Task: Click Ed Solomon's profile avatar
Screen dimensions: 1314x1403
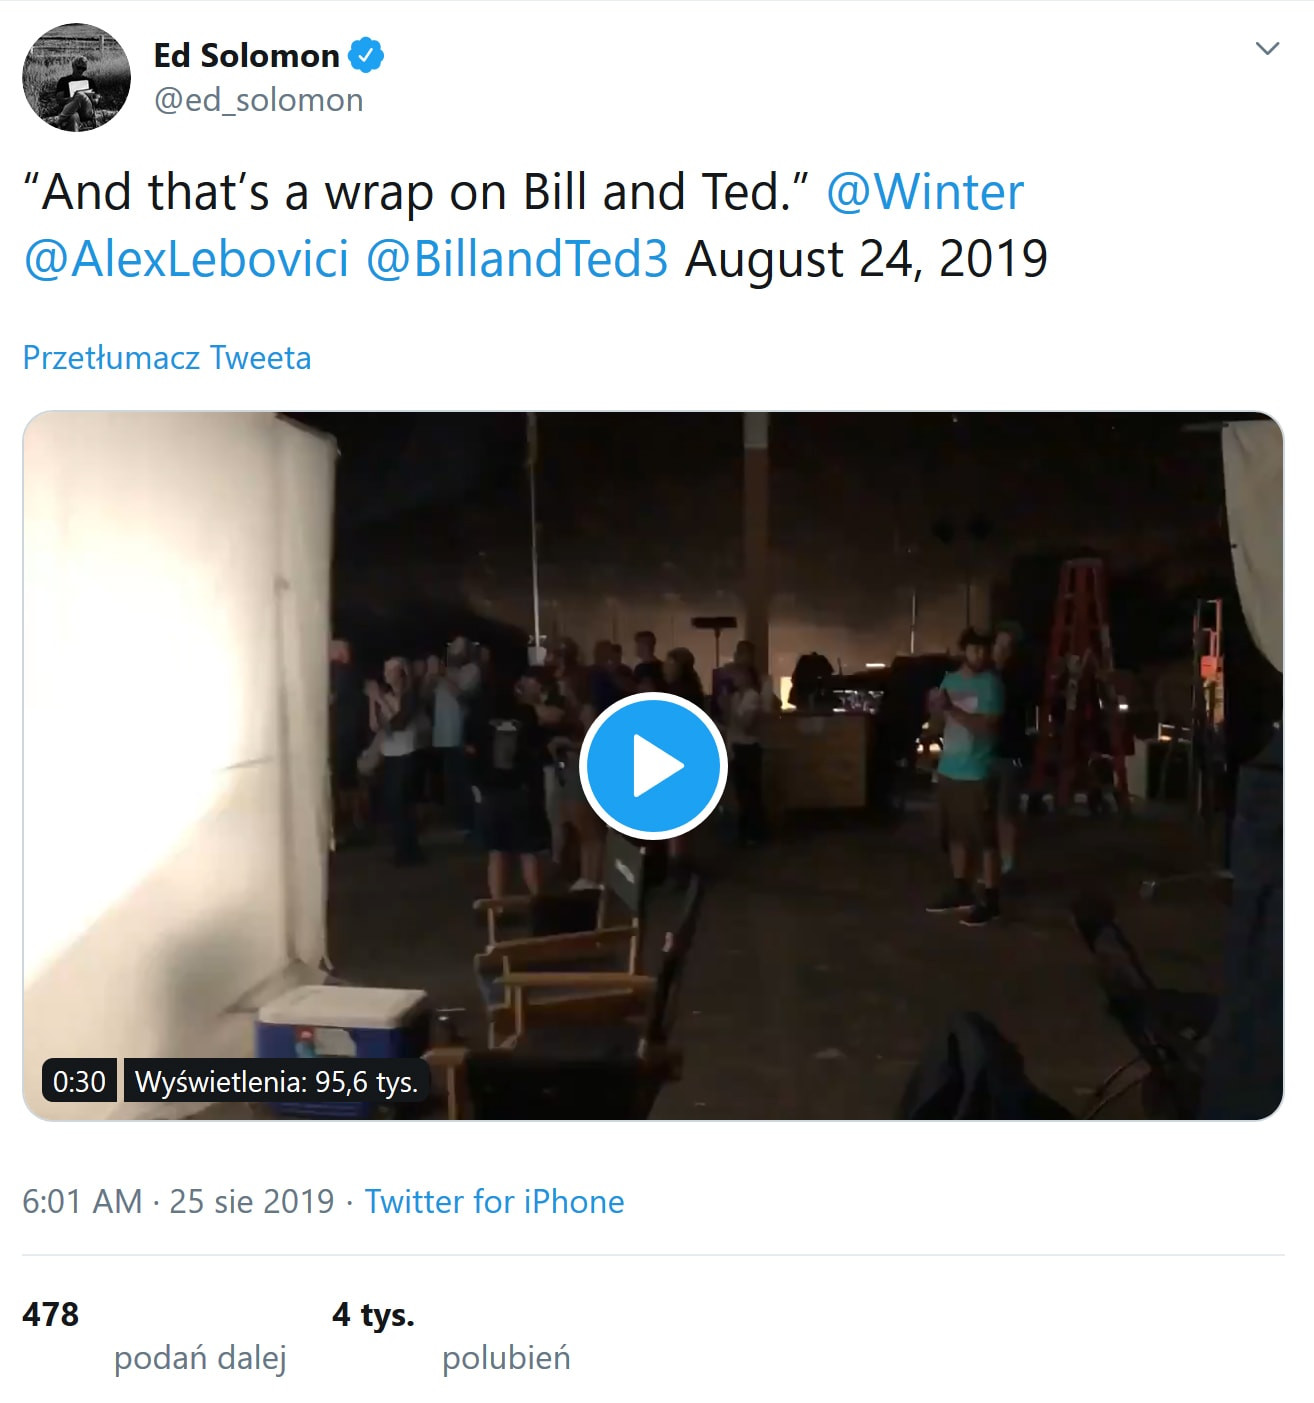Action: click(x=77, y=78)
